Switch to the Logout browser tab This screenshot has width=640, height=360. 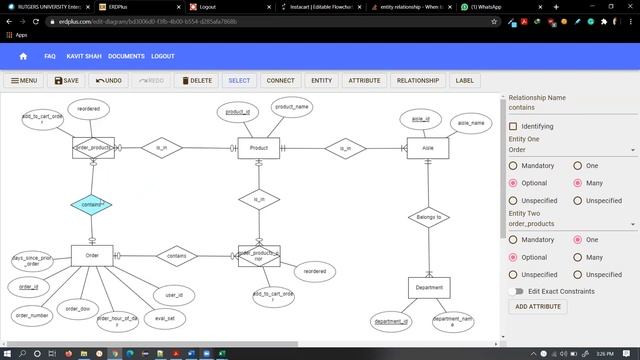[x=231, y=7]
